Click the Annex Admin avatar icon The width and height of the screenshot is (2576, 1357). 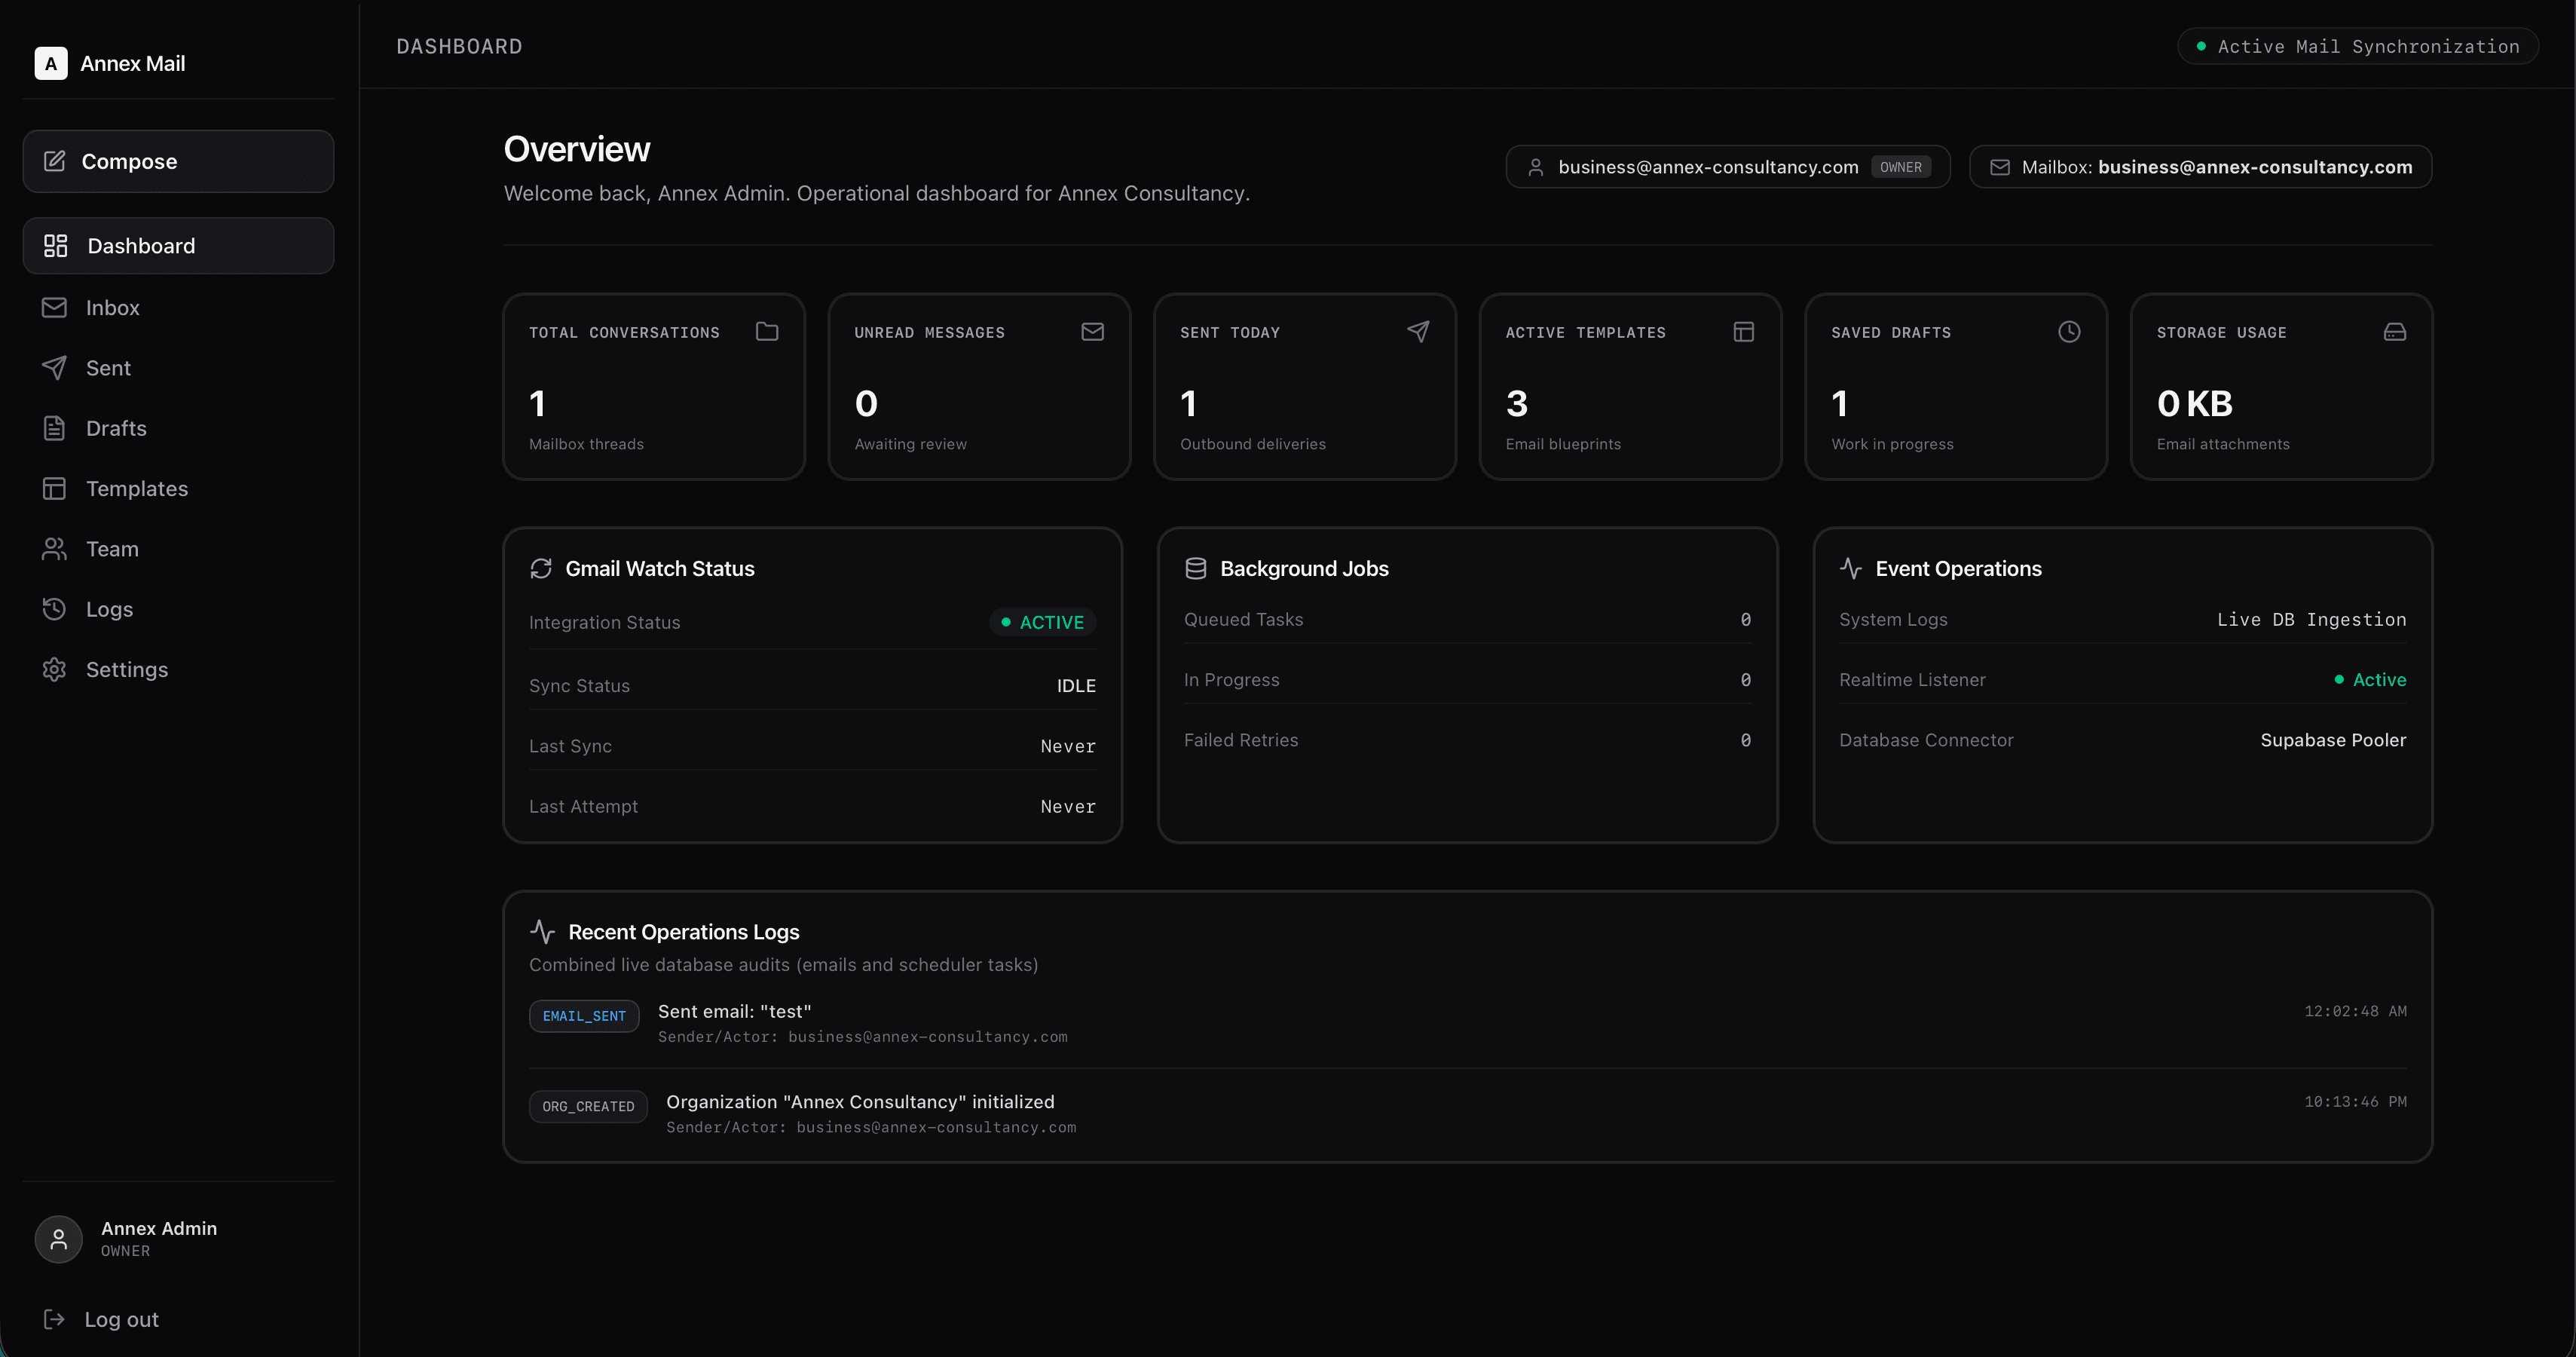[x=59, y=1239]
